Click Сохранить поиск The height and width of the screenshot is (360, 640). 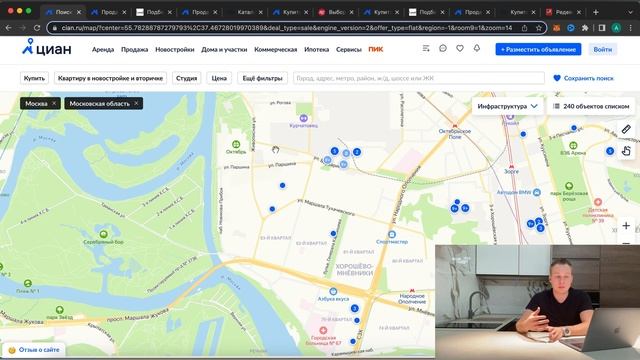pyautogui.click(x=583, y=78)
